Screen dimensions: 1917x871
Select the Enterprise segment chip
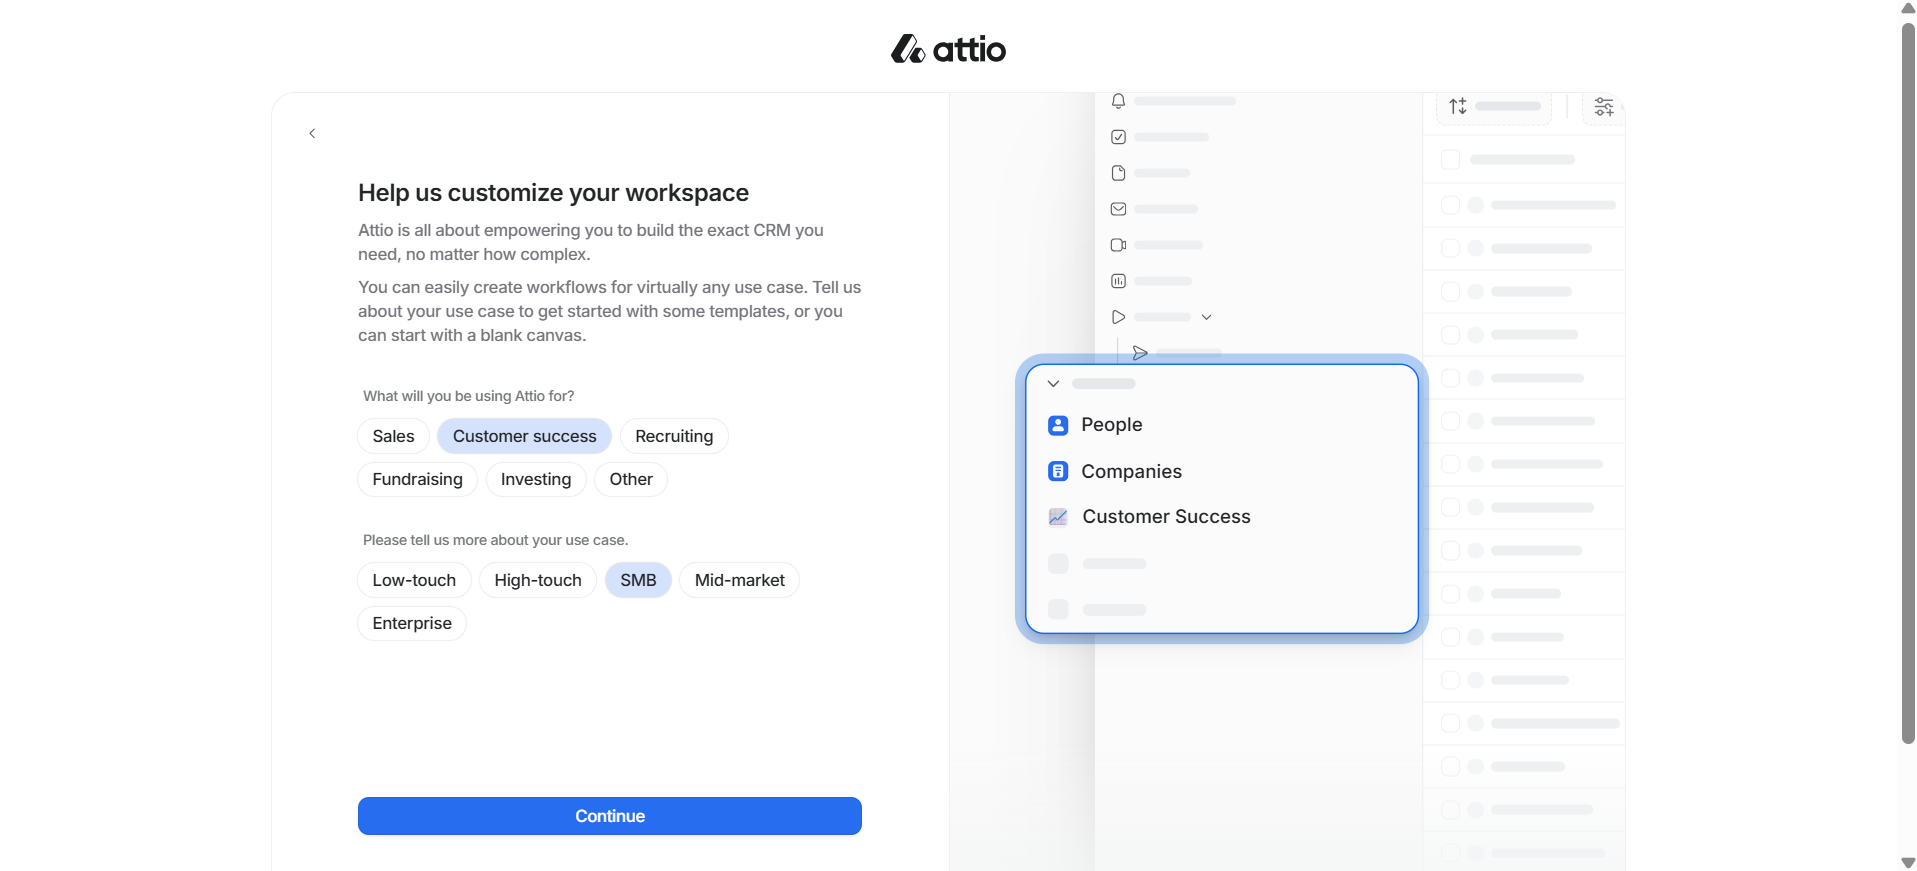point(412,623)
